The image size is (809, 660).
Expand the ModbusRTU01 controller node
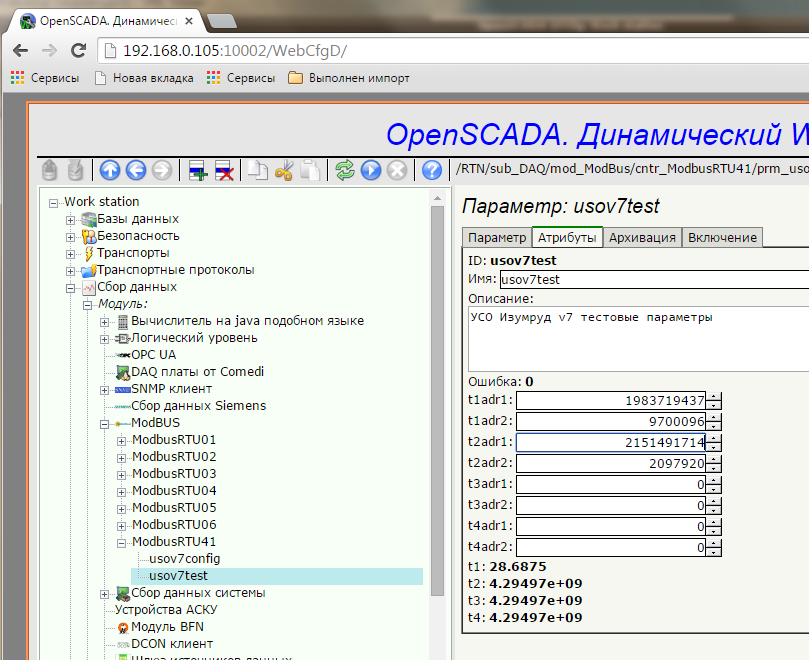(122, 440)
